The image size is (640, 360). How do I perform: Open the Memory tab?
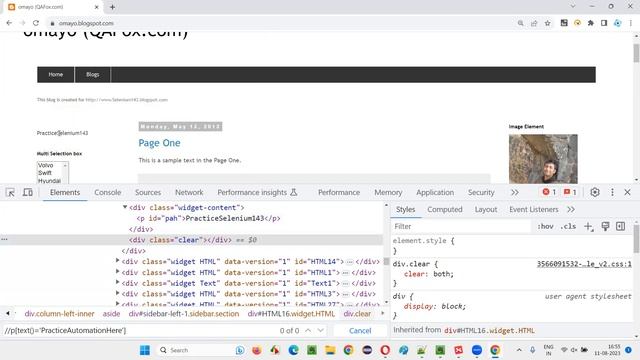click(x=388, y=192)
